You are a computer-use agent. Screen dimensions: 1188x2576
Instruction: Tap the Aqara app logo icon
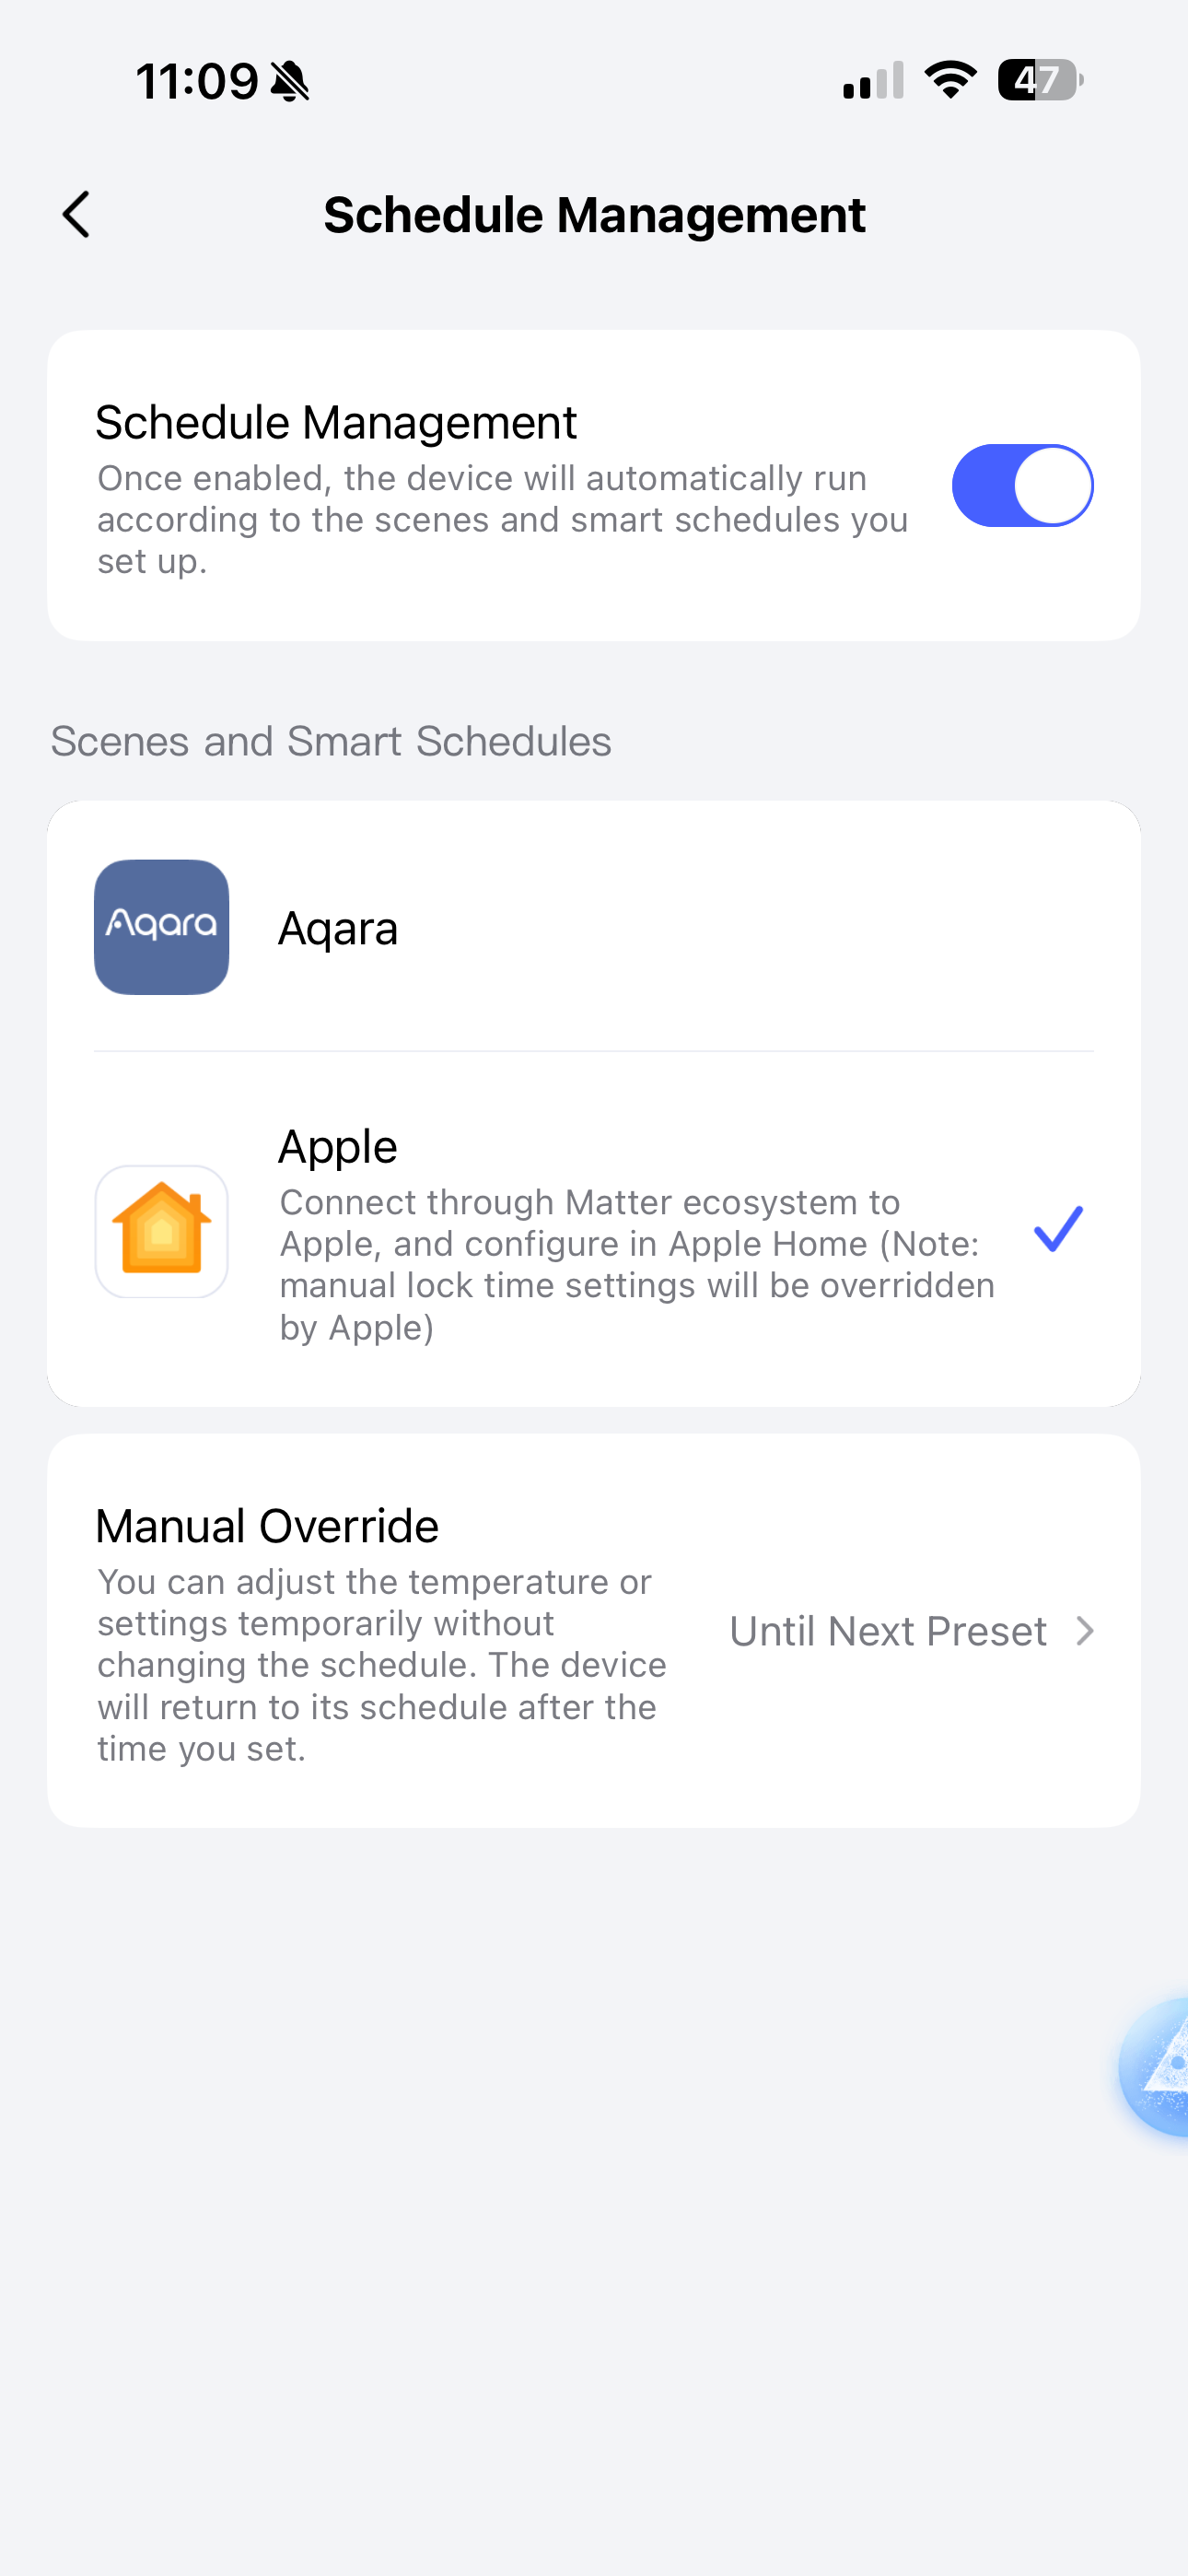161,927
